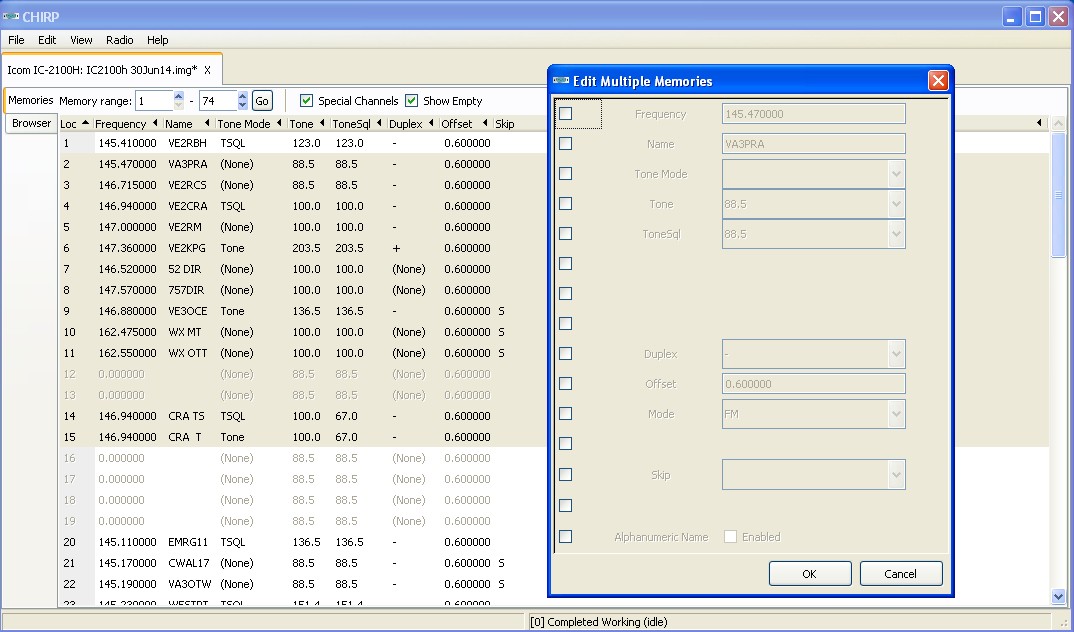1074x632 pixels.
Task: Toggle the Special Channels checkbox
Action: click(x=306, y=101)
